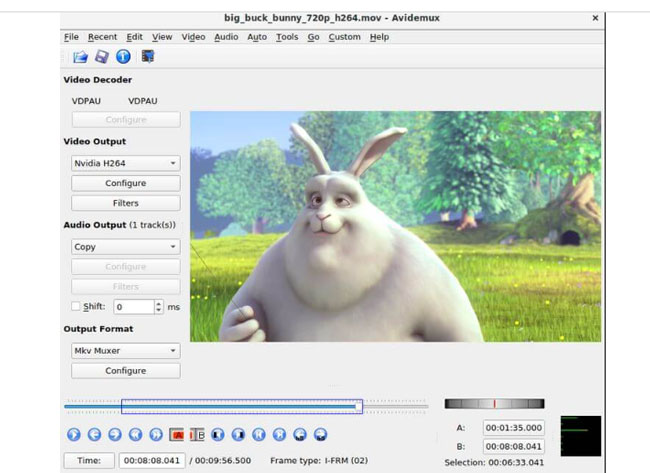This screenshot has width=650, height=473.
Task: Close the Avidemux window
Action: tap(595, 18)
